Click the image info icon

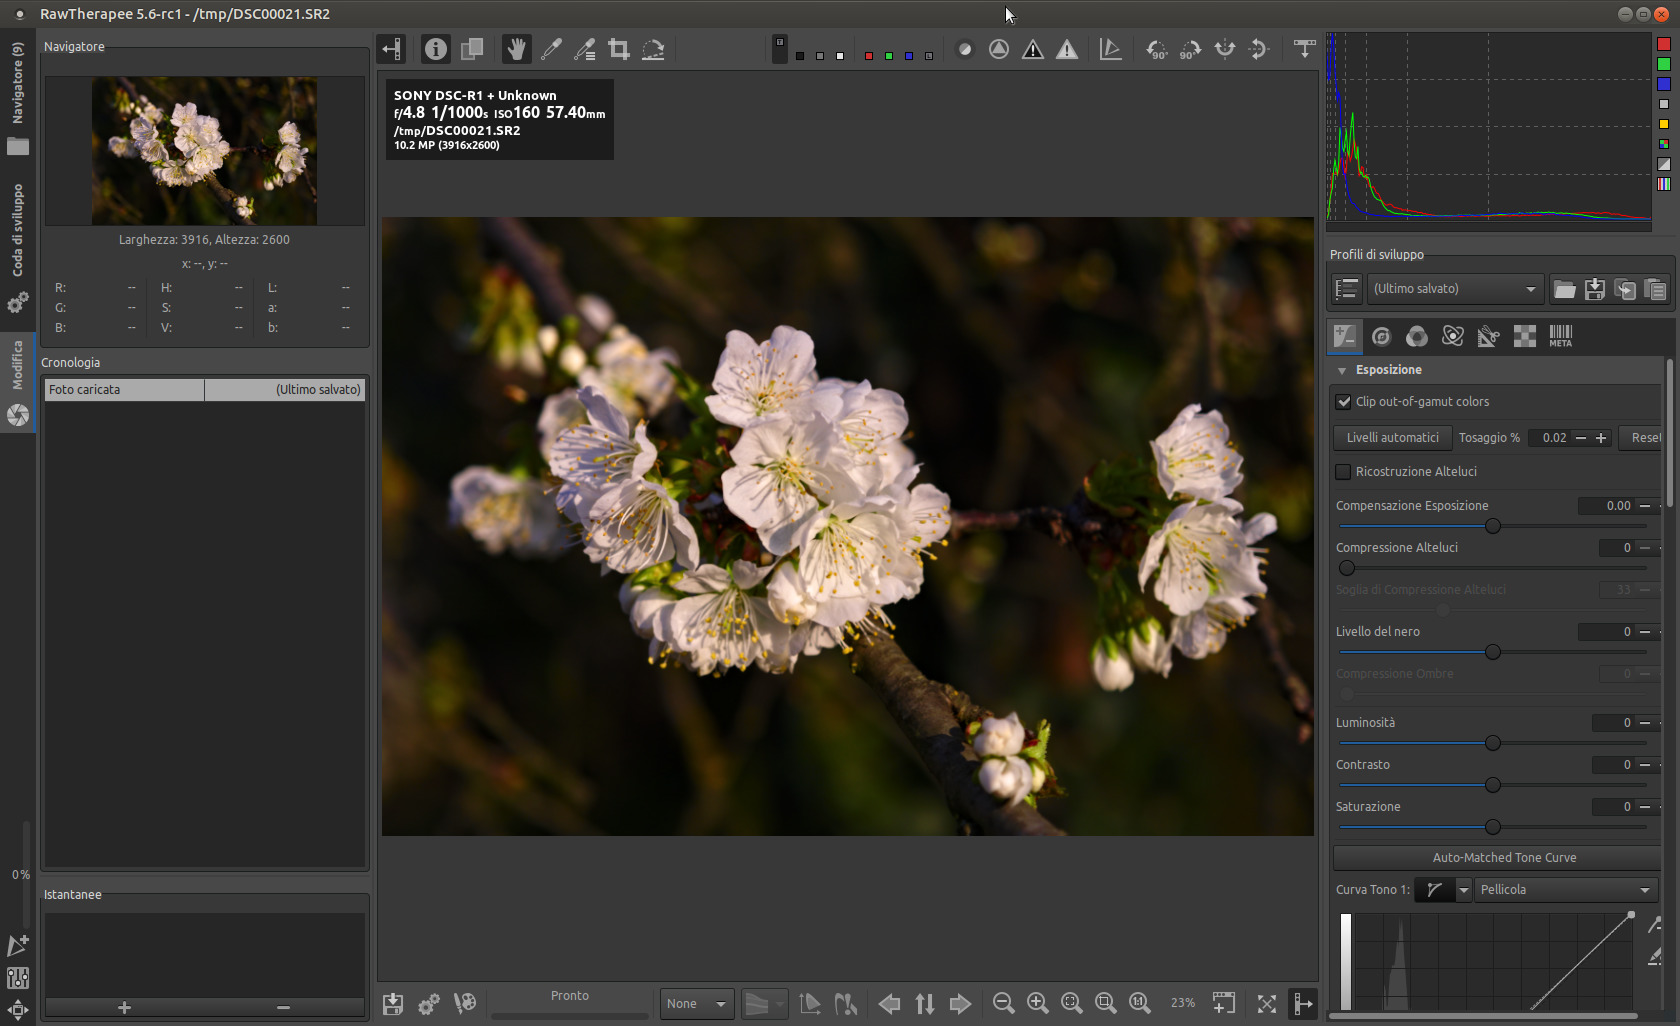436,49
